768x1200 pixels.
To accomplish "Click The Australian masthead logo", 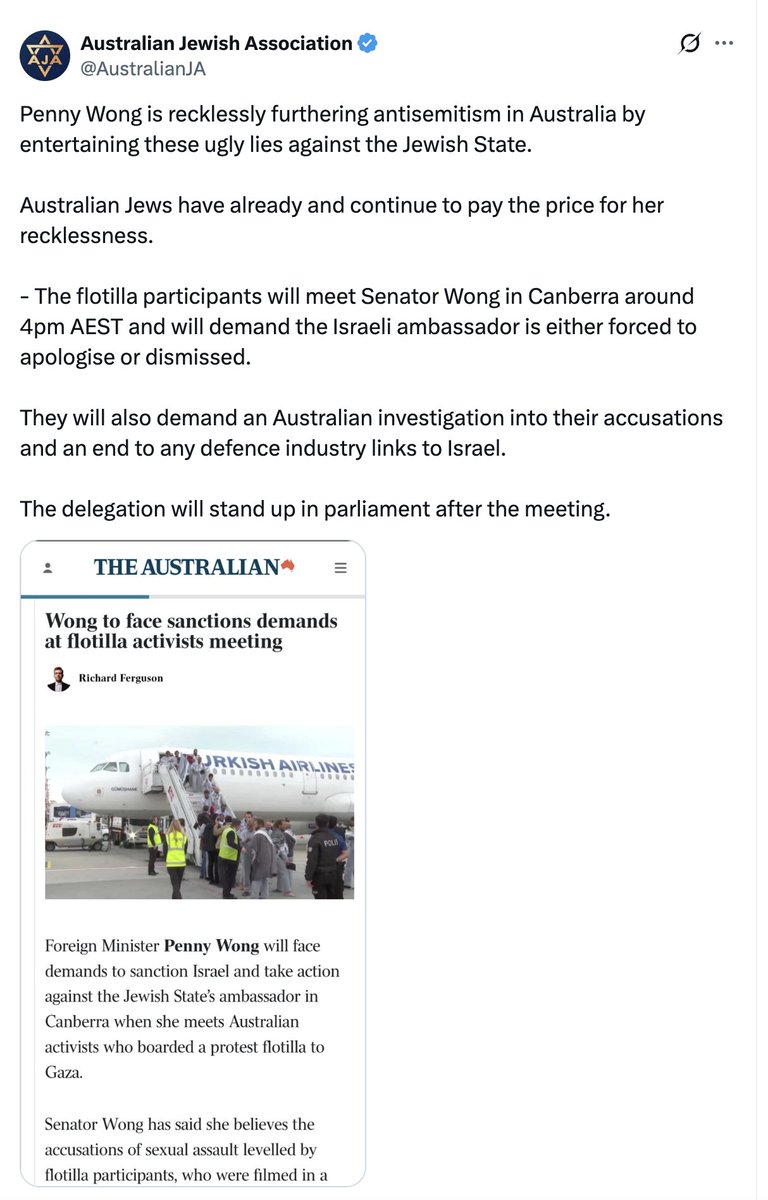I will [x=186, y=567].
